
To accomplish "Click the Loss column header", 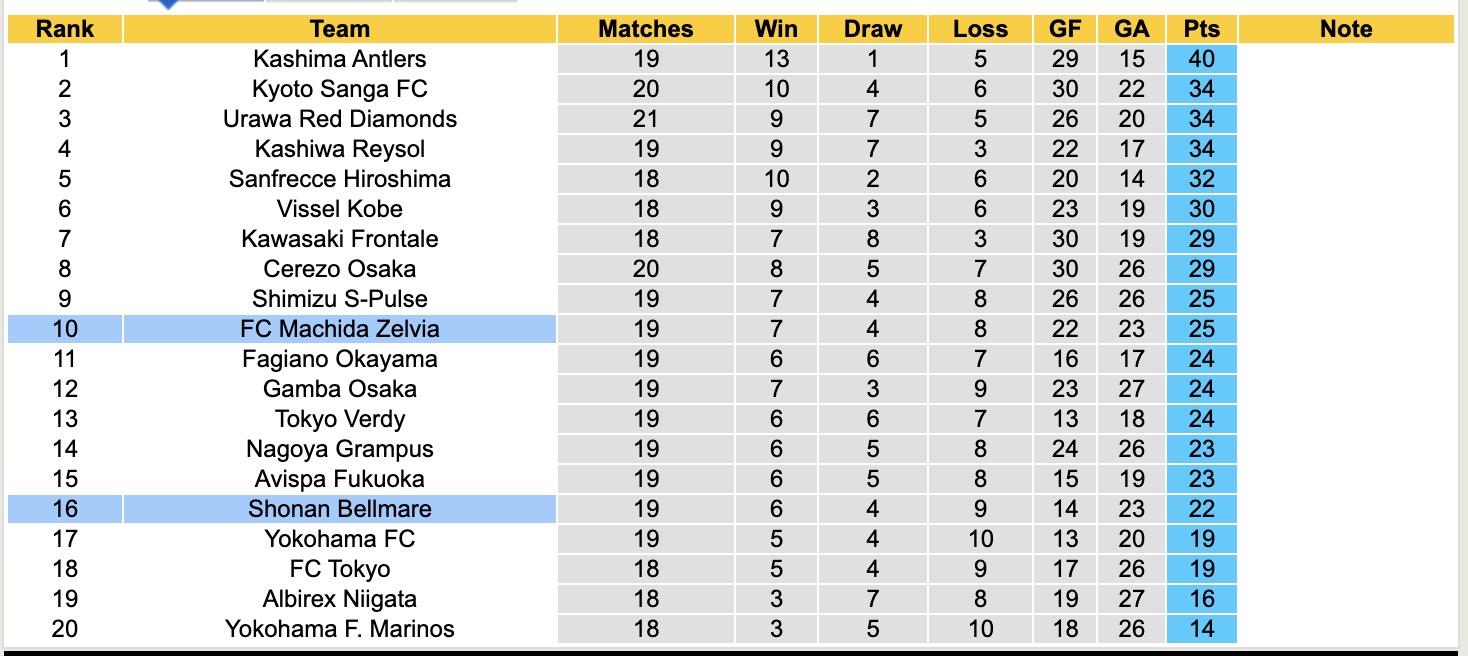I will tap(980, 29).
